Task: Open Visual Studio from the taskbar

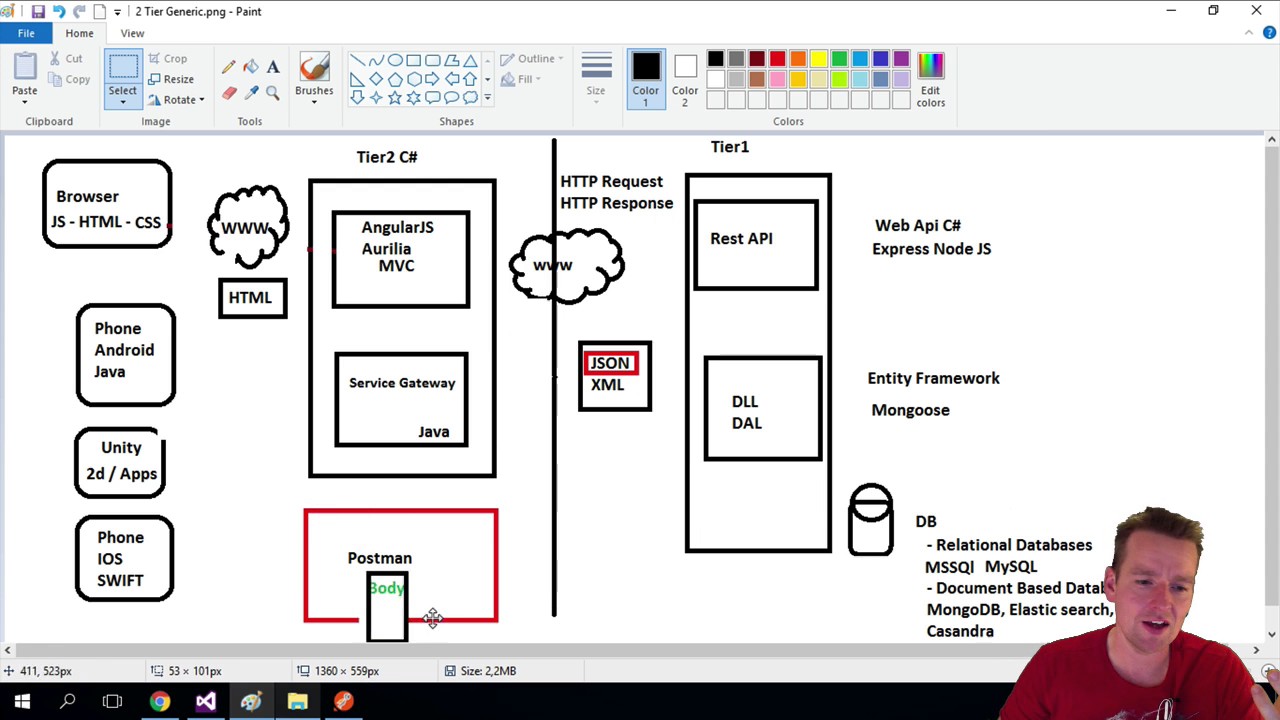Action: pos(206,702)
